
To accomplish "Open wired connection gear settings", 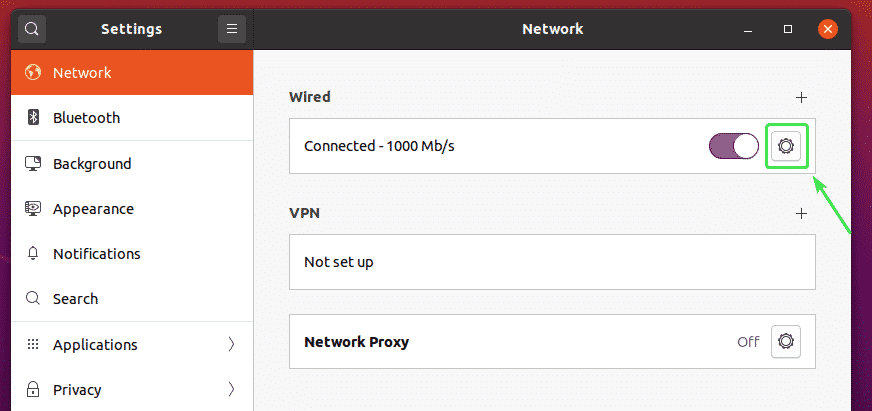I will tap(786, 146).
